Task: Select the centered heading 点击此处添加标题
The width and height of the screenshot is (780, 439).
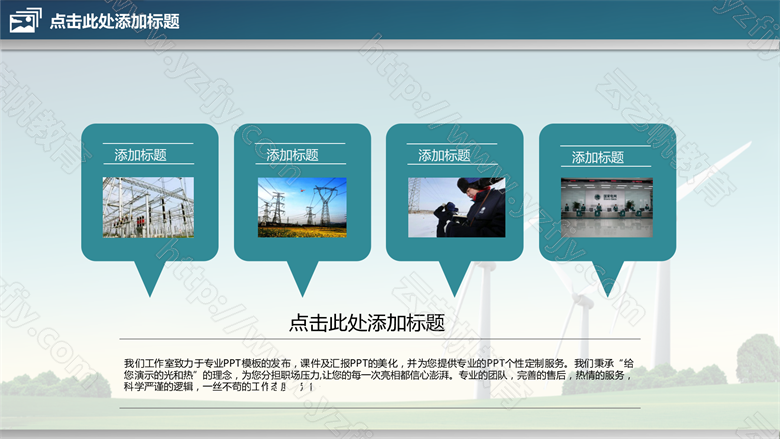Action: click(x=367, y=323)
